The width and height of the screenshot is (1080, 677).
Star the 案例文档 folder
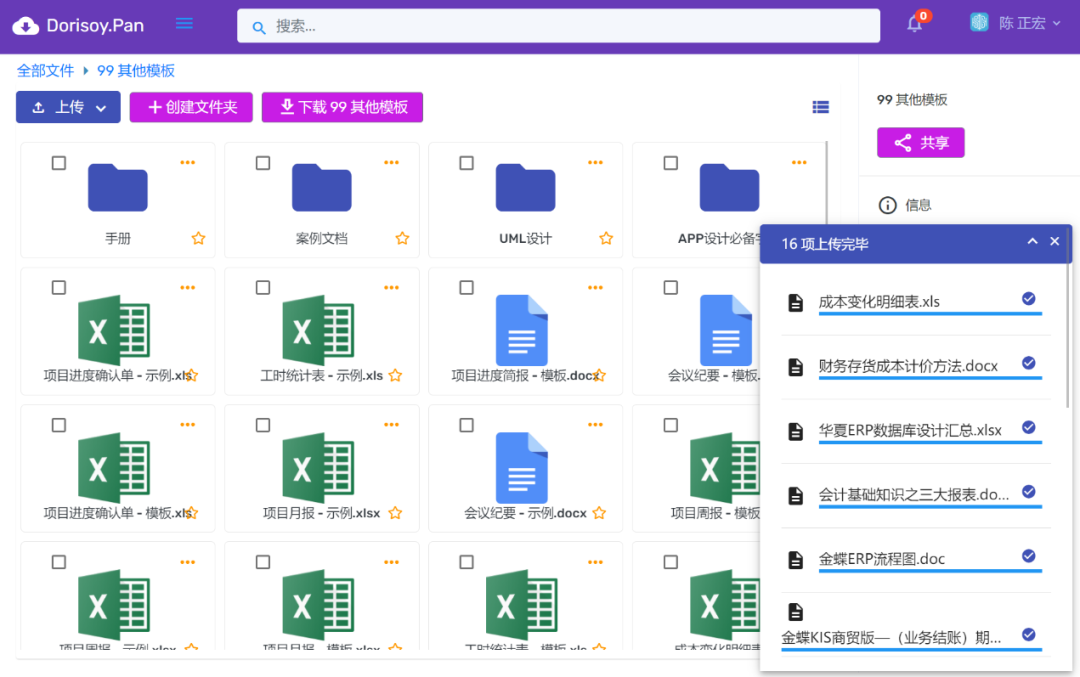(x=402, y=238)
